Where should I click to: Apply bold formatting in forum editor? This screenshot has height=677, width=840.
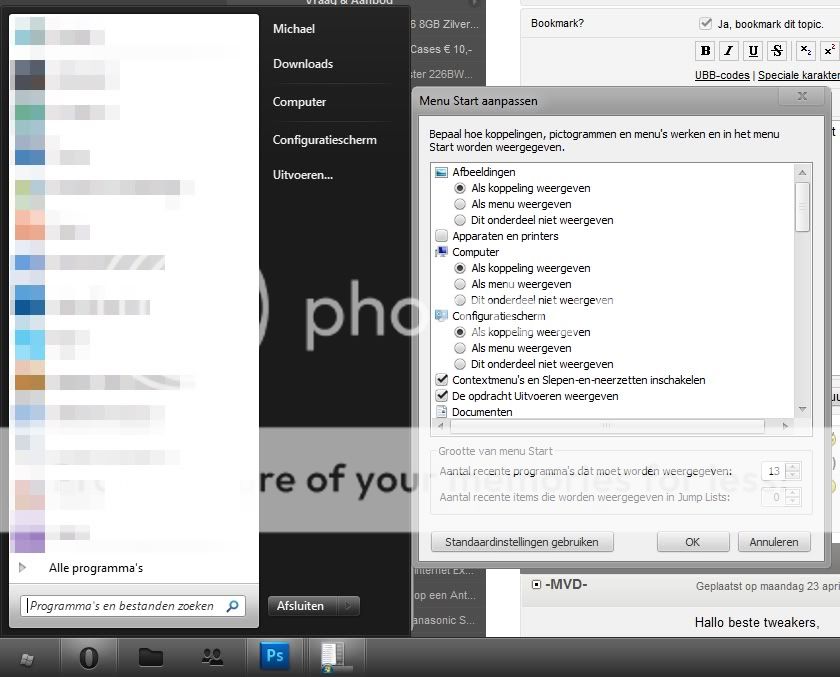[706, 51]
